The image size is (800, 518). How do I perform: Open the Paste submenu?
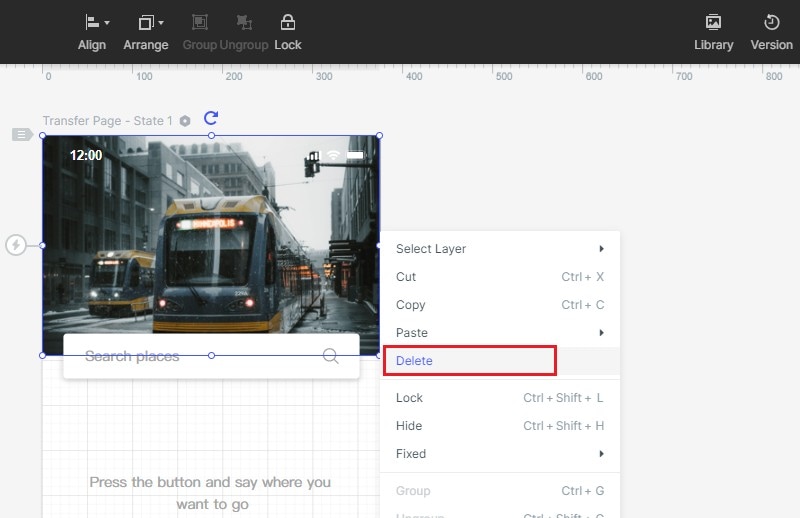pyautogui.click(x=500, y=333)
